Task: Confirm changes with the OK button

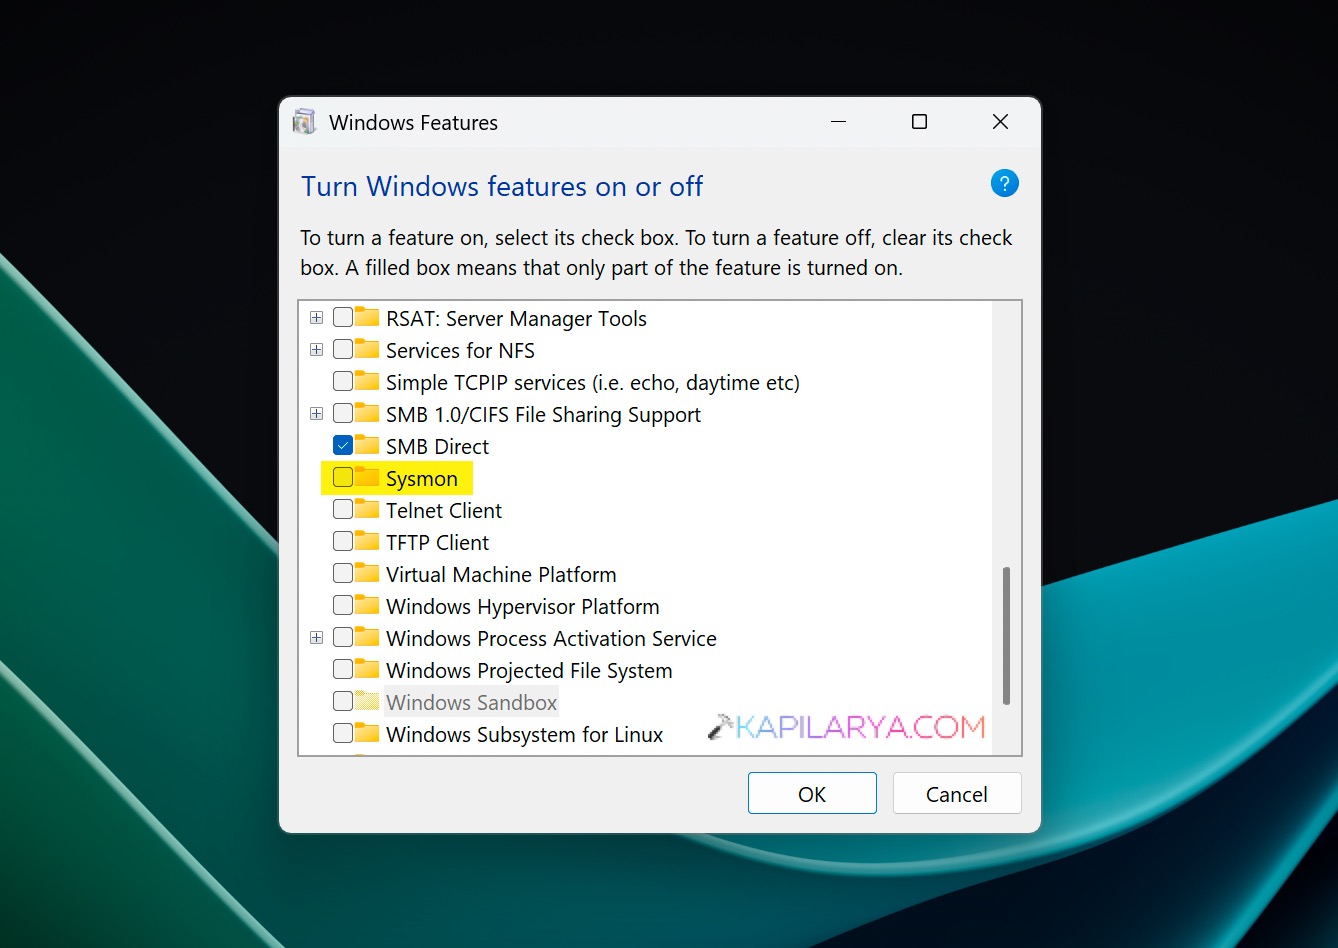Action: coord(812,792)
